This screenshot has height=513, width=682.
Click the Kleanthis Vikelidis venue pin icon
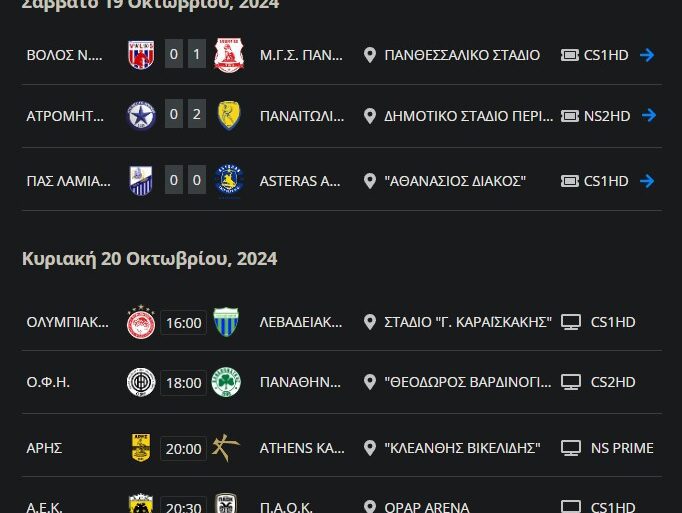370,447
